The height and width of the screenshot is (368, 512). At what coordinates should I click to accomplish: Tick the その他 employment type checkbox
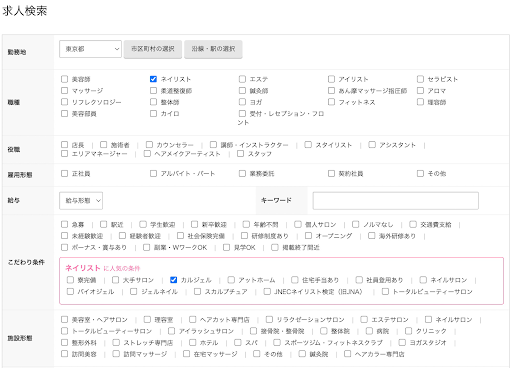click(420, 173)
